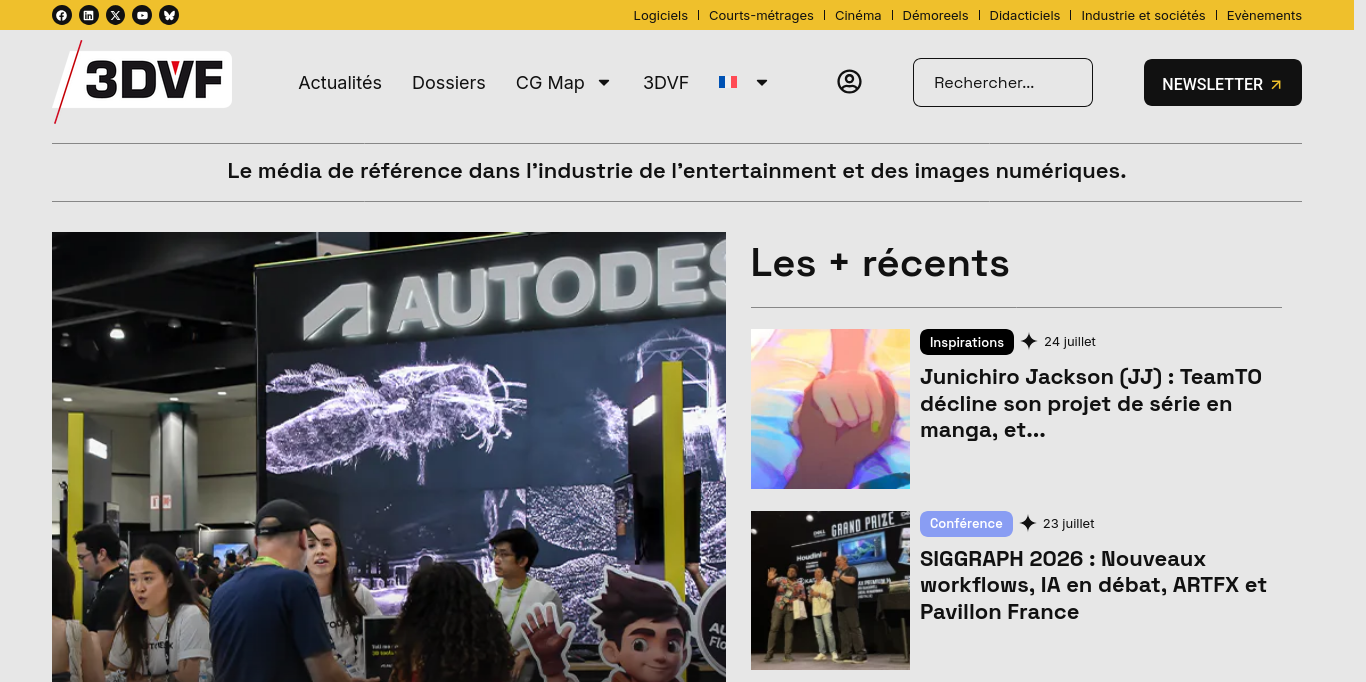Click the site tagline 'Le média de référence'
Screen dimensions: 1366x682
(x=677, y=171)
